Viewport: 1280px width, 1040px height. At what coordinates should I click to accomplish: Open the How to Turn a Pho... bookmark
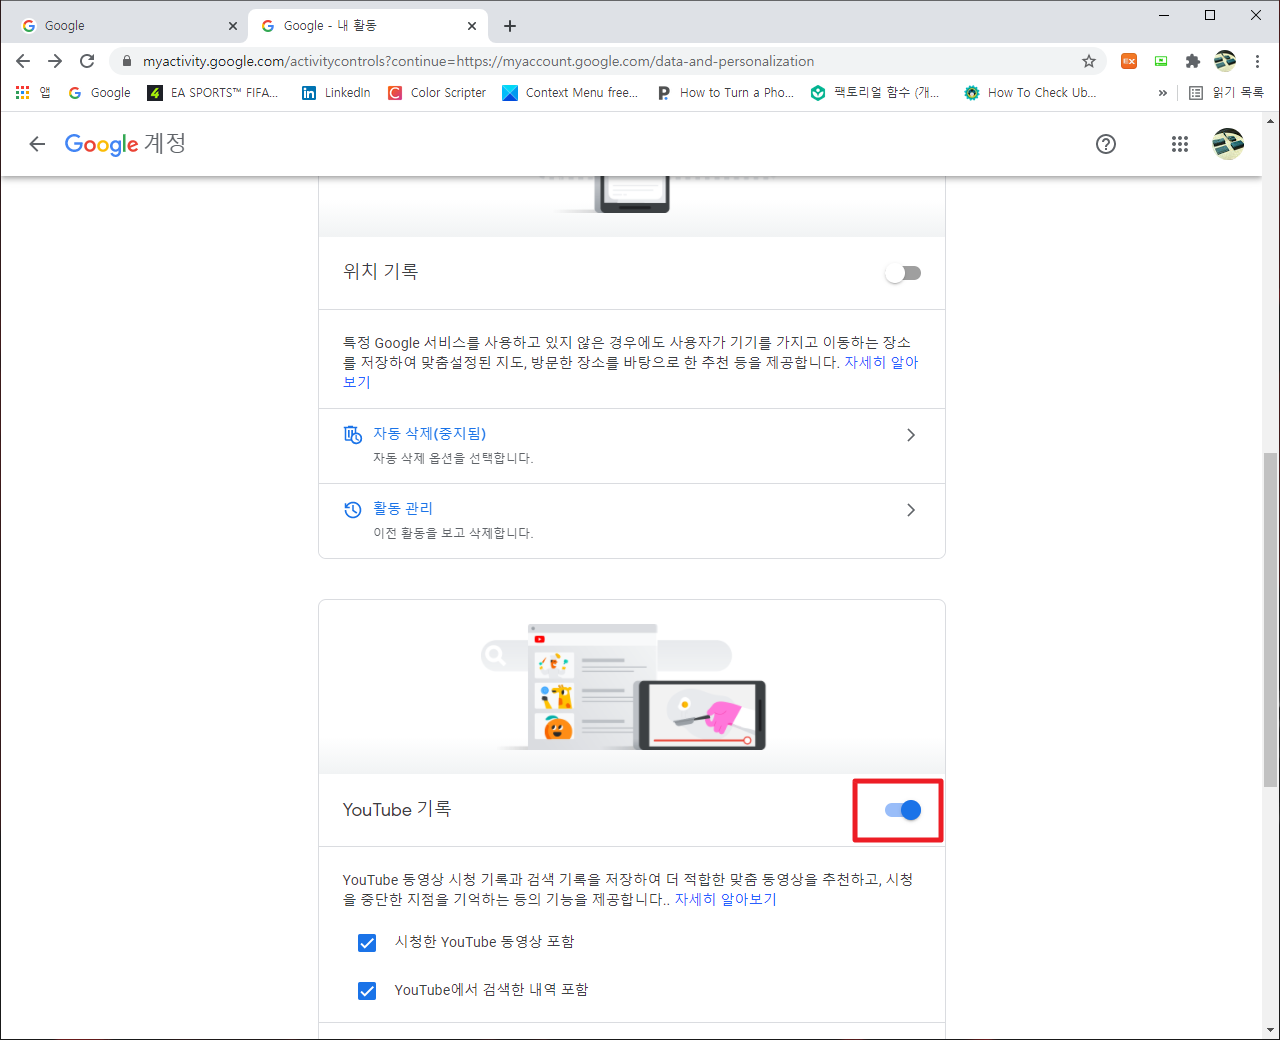point(725,92)
